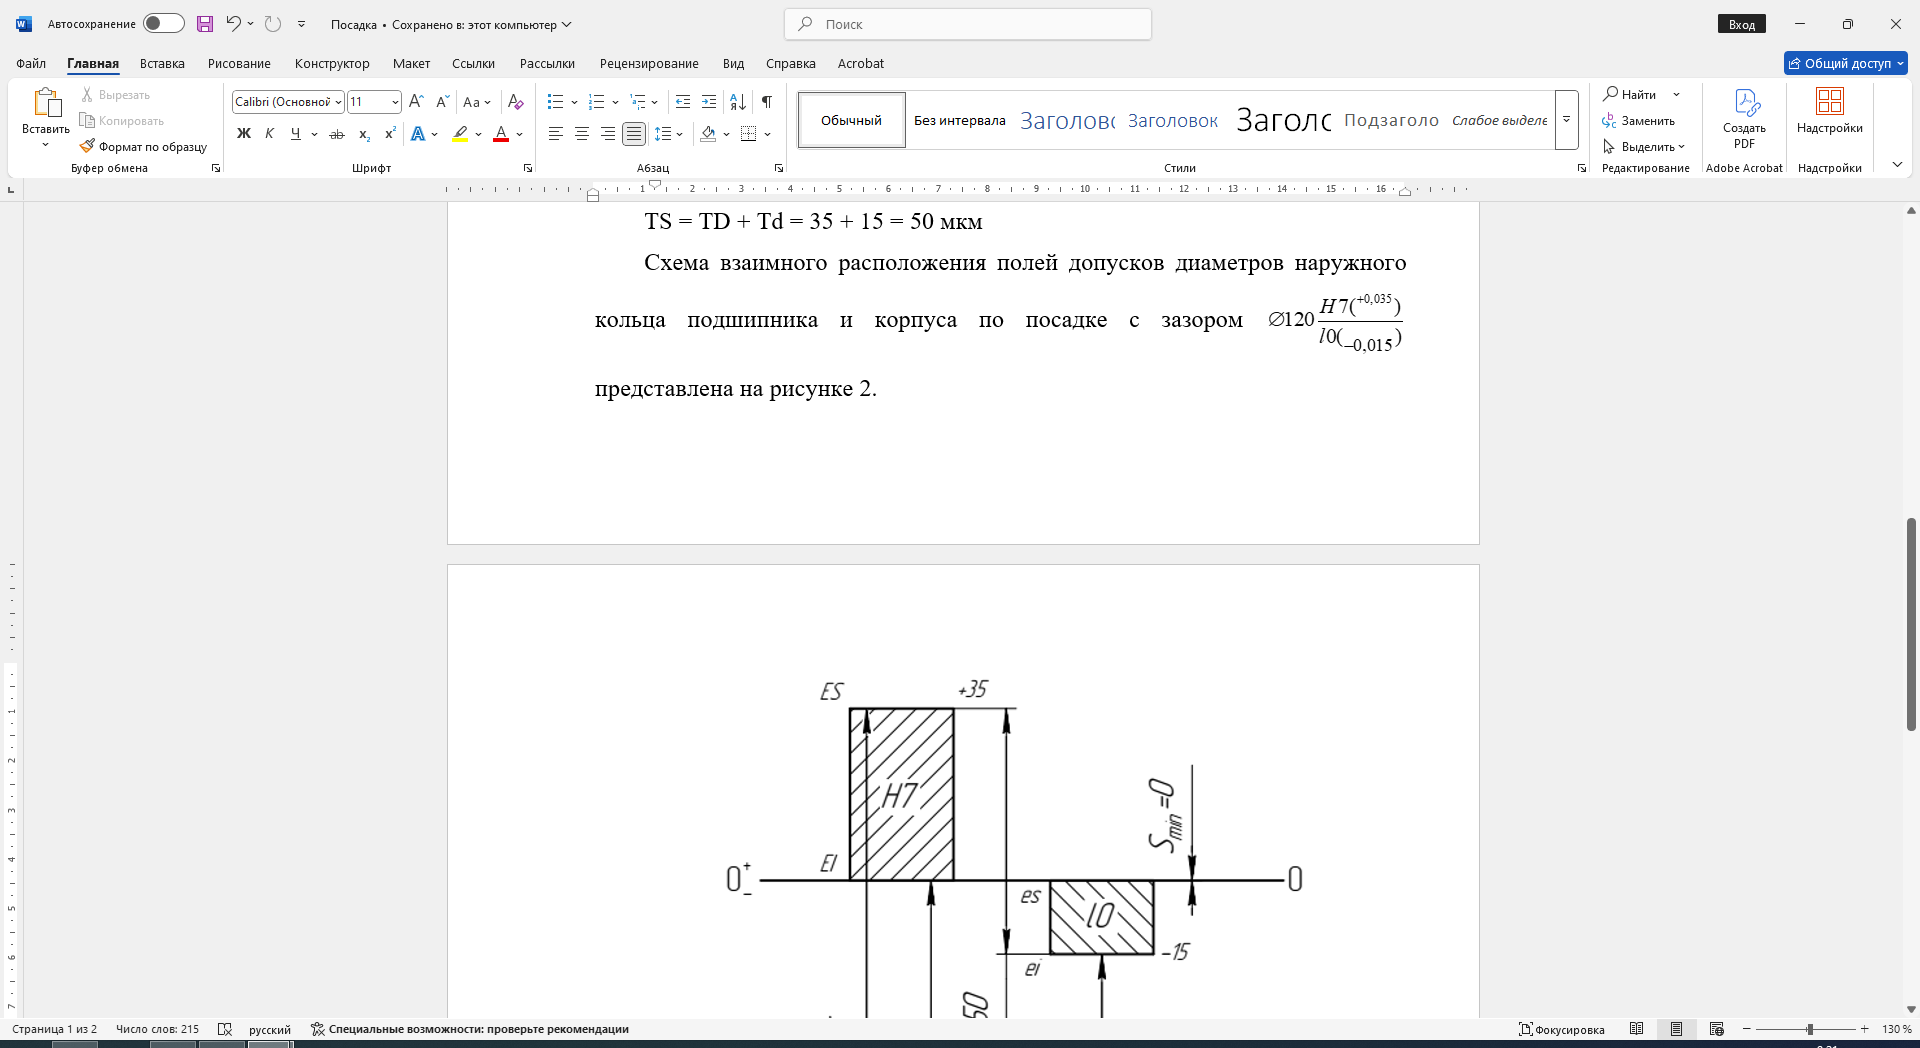Select justify alignment button

pos(634,134)
